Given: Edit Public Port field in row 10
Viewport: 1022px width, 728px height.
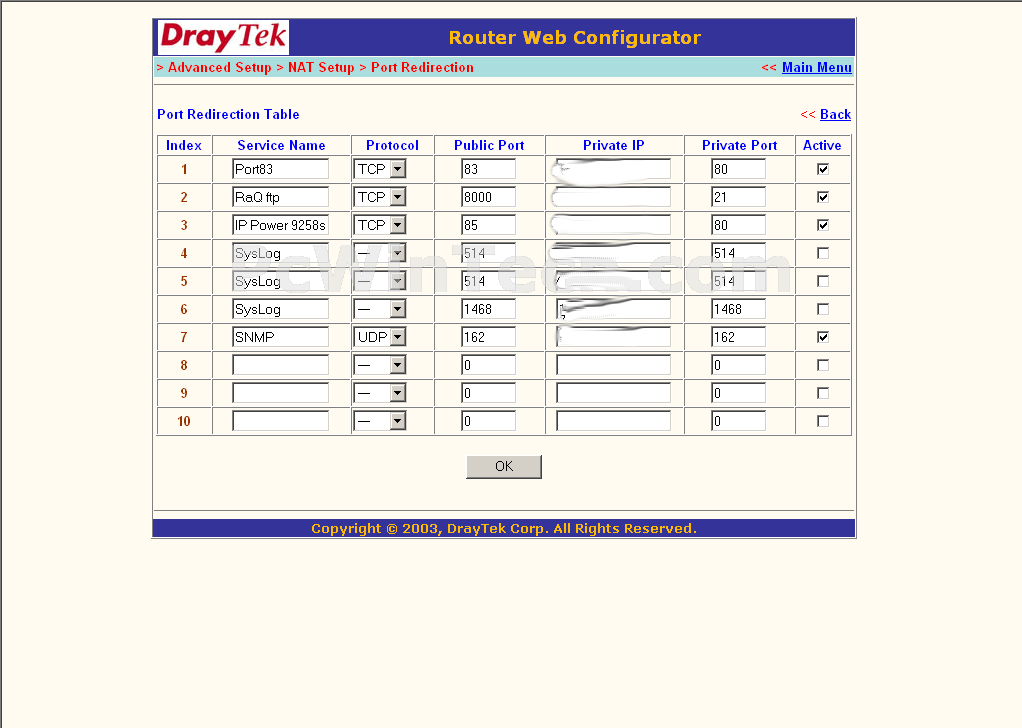Looking at the screenshot, I should pos(488,421).
